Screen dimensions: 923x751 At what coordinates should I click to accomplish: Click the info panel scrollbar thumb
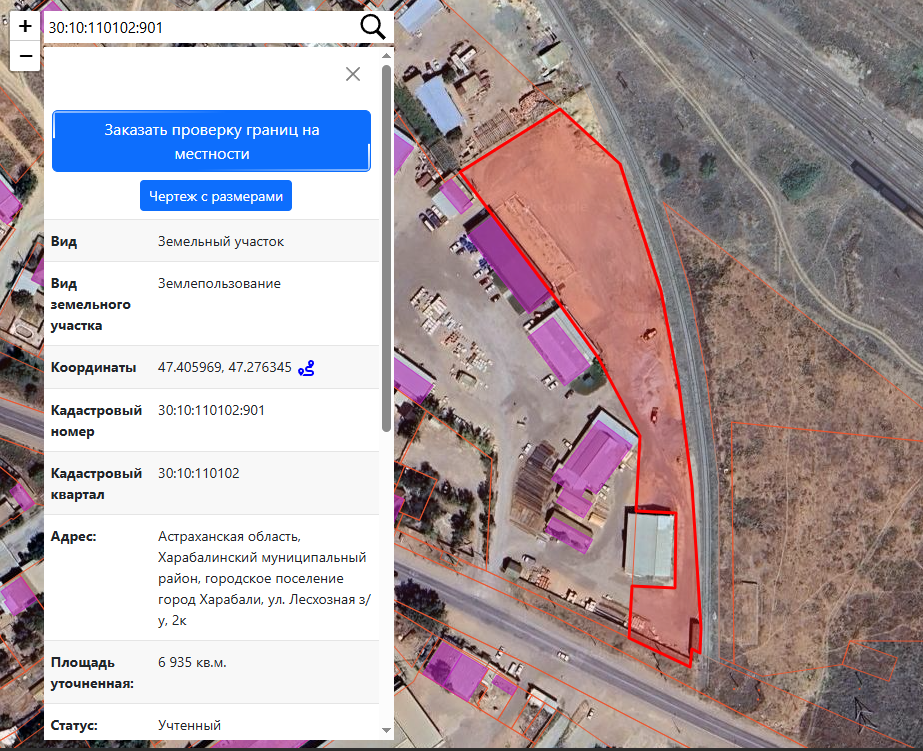[387, 250]
